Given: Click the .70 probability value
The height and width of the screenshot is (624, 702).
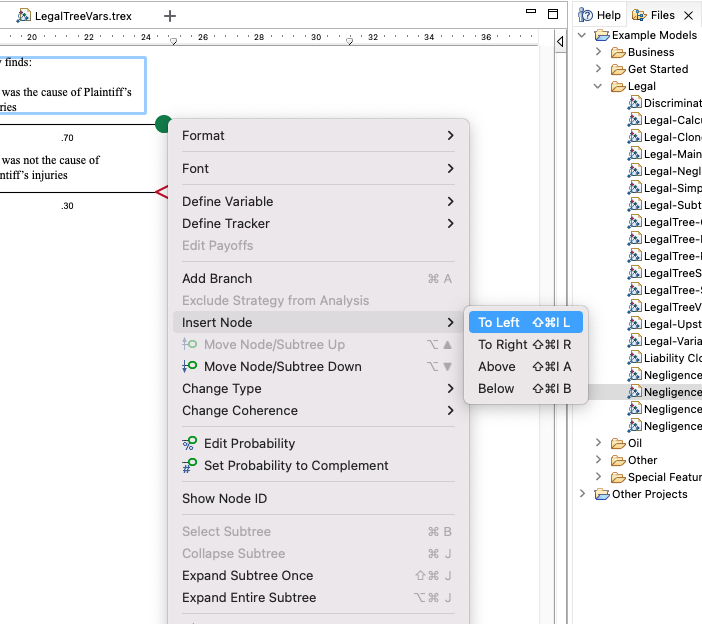Looking at the screenshot, I should click(67, 138).
